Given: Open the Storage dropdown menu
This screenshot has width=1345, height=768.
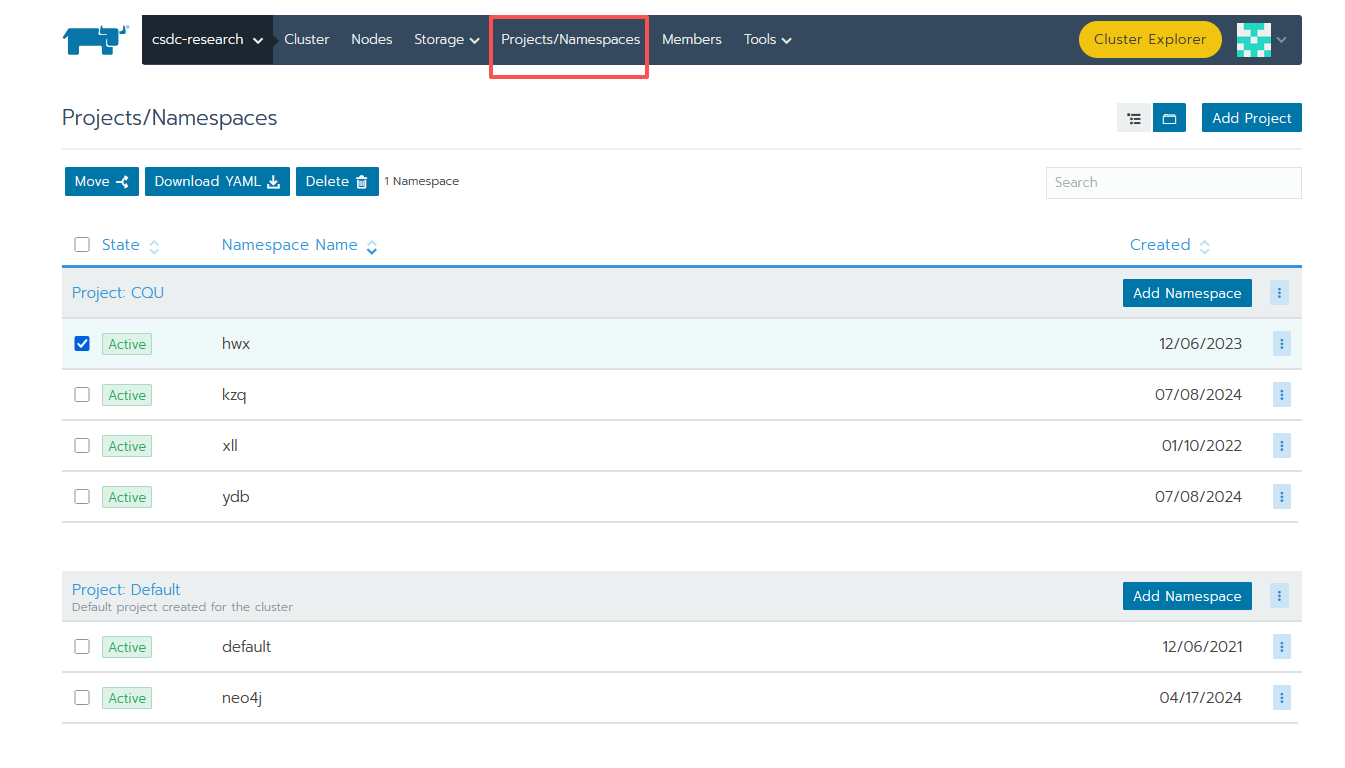Looking at the screenshot, I should pos(446,40).
